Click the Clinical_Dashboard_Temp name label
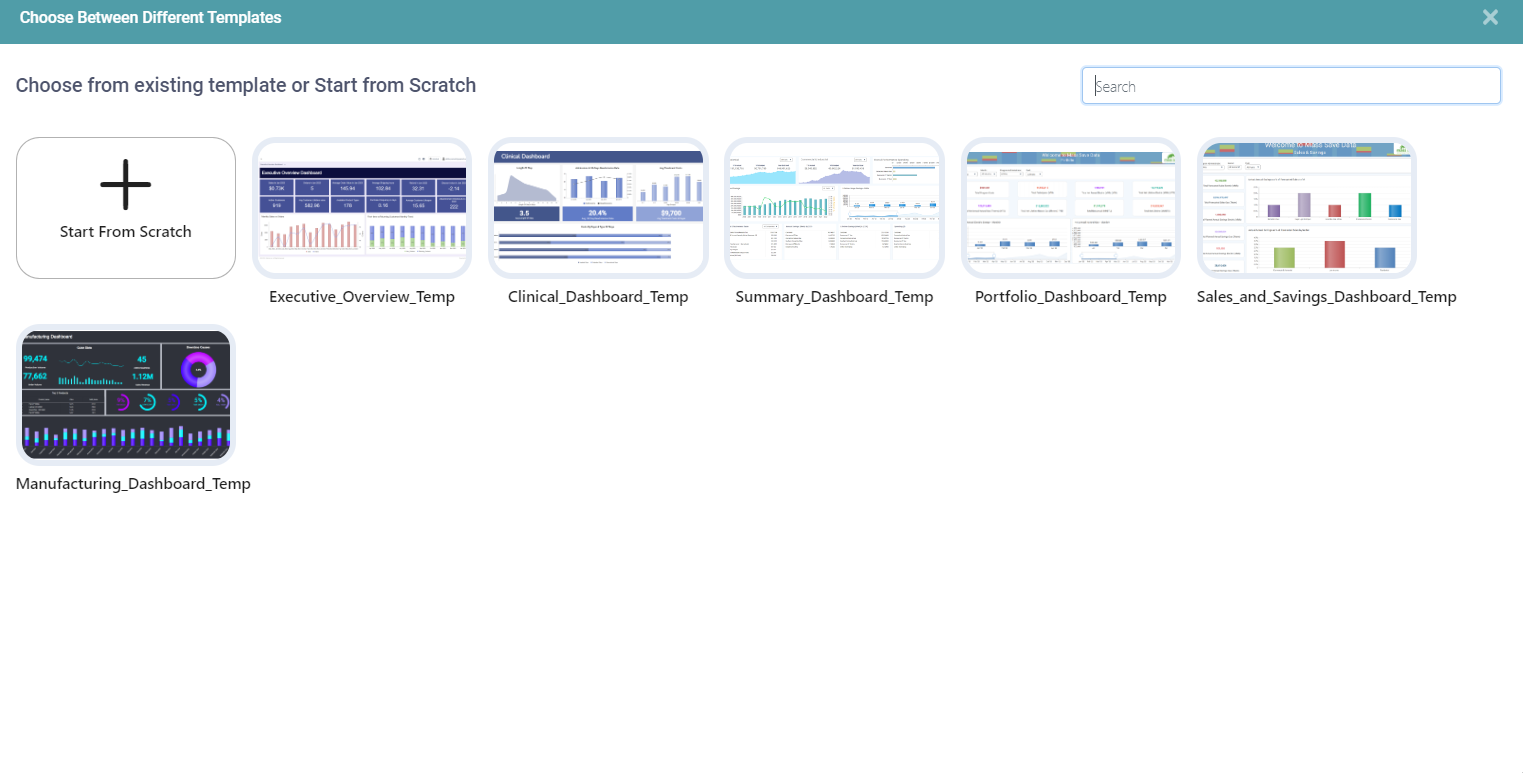Viewport: 1523px width, 773px height. tap(598, 297)
